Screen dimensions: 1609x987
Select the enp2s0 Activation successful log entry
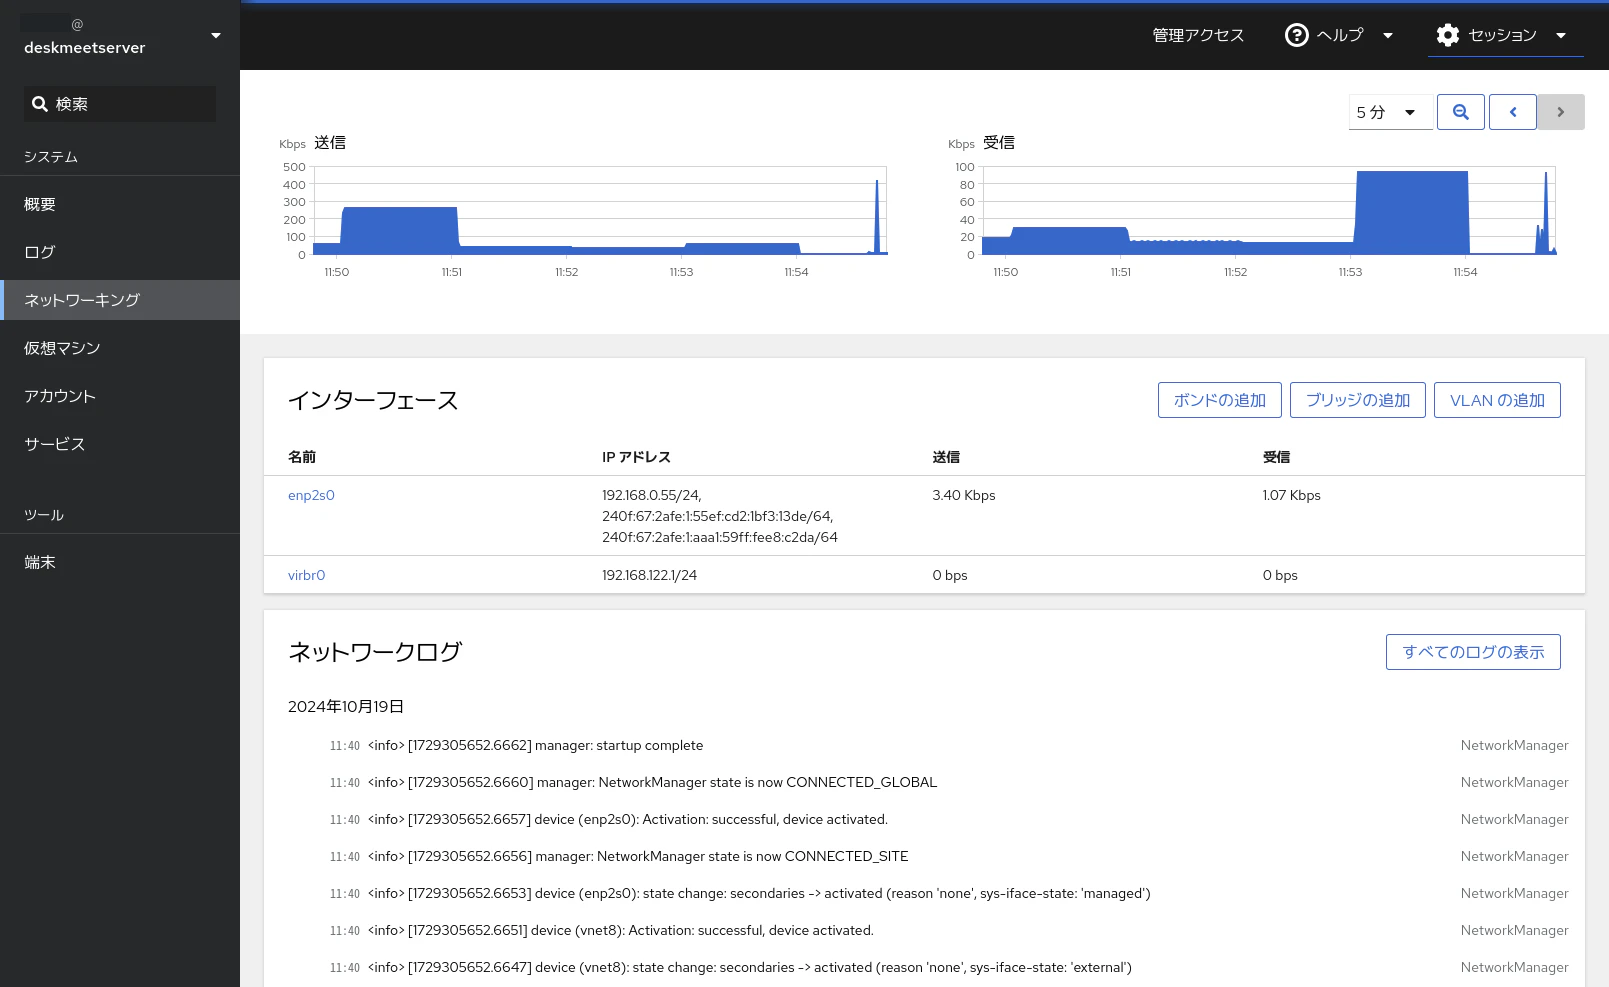(x=925, y=819)
